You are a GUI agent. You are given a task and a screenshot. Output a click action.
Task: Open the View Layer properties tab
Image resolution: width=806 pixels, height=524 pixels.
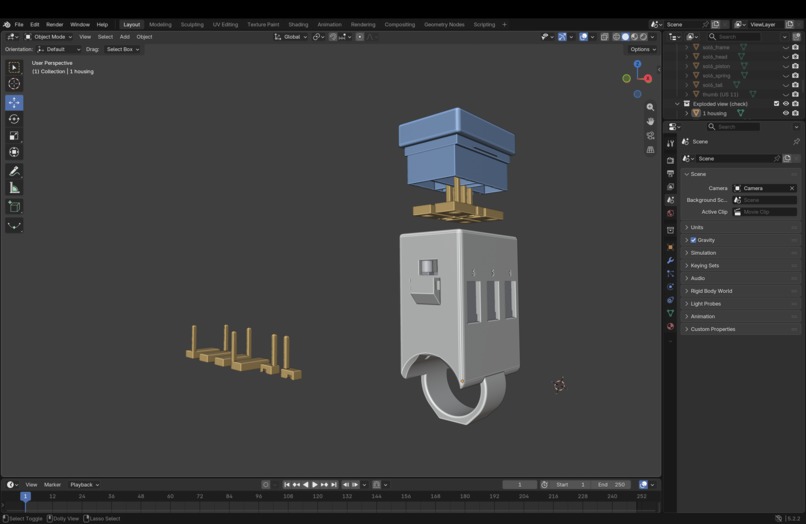(x=670, y=187)
